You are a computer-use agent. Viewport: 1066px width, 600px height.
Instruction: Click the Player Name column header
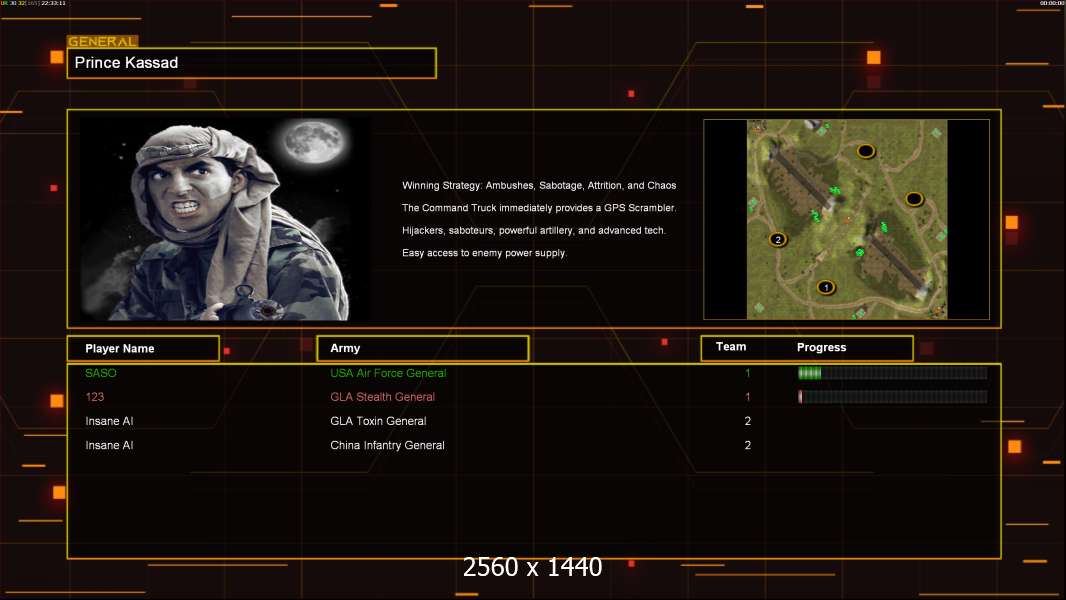point(143,349)
